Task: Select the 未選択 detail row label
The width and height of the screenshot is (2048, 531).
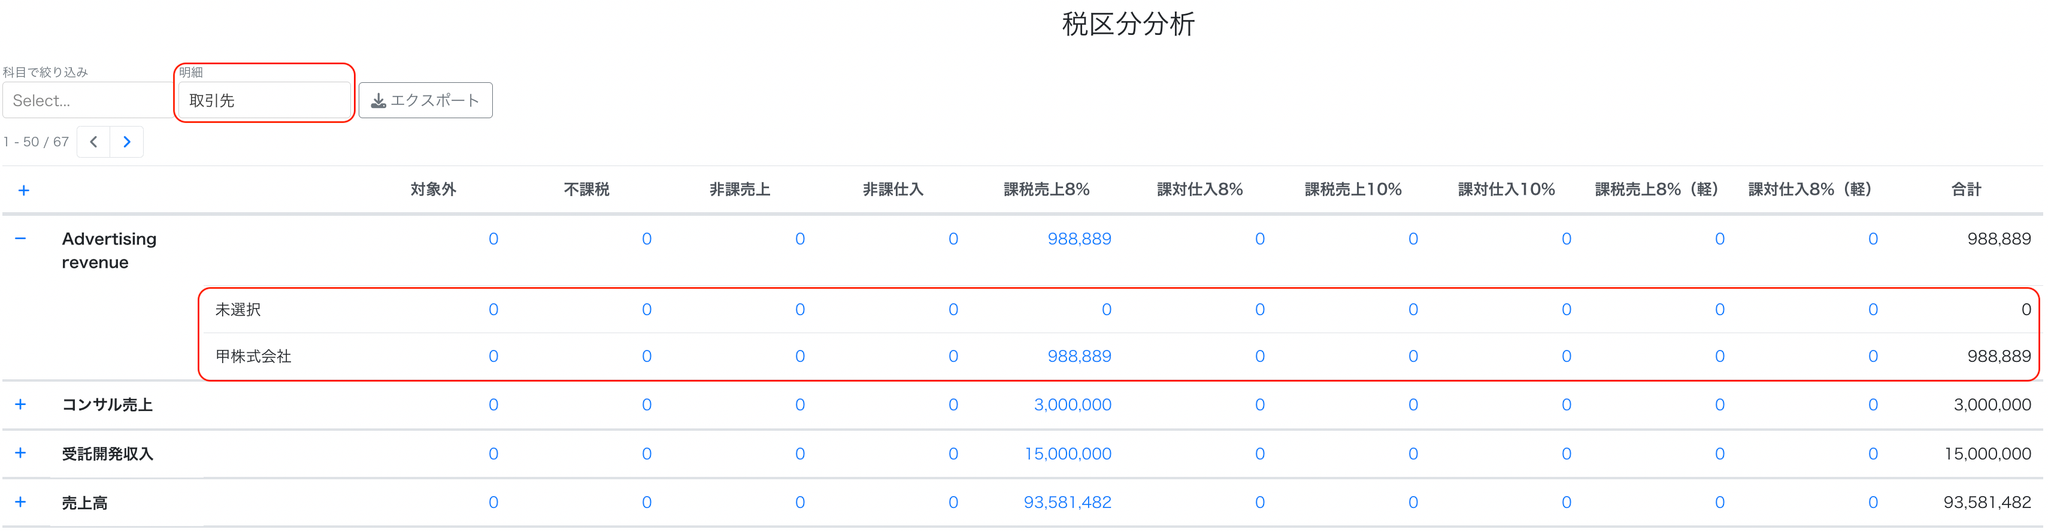Action: pos(238,310)
